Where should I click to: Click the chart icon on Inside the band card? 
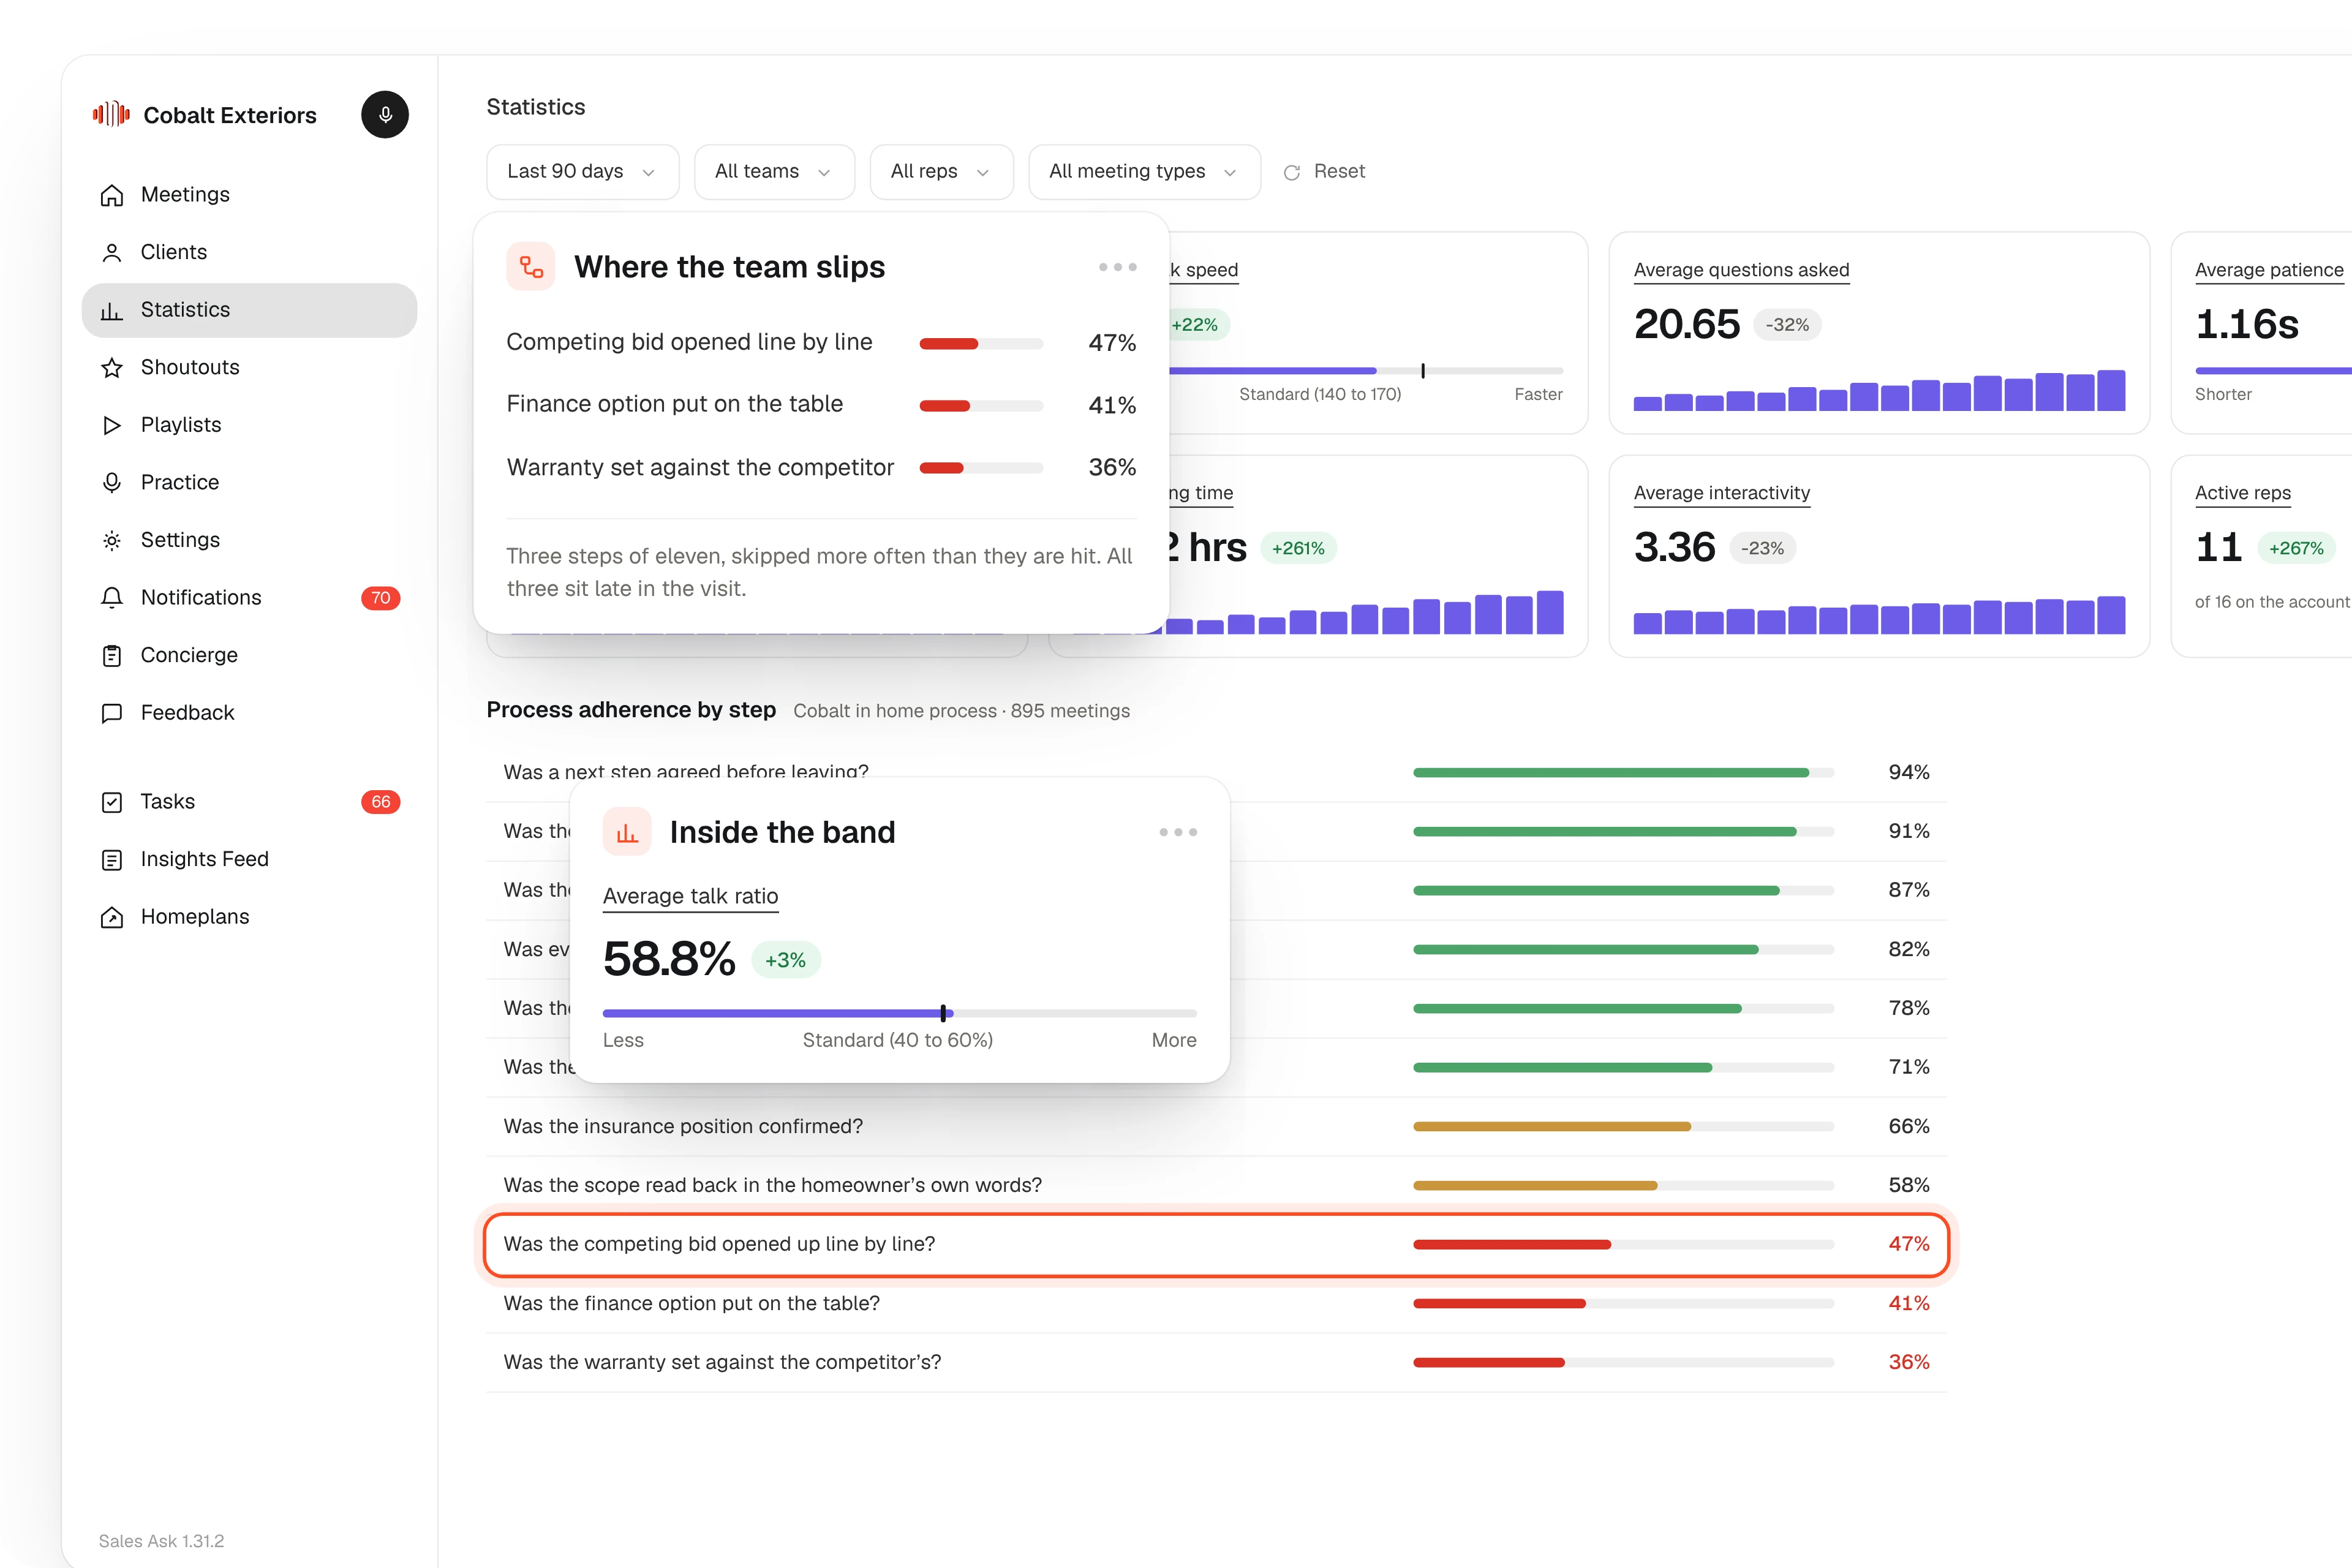627,831
